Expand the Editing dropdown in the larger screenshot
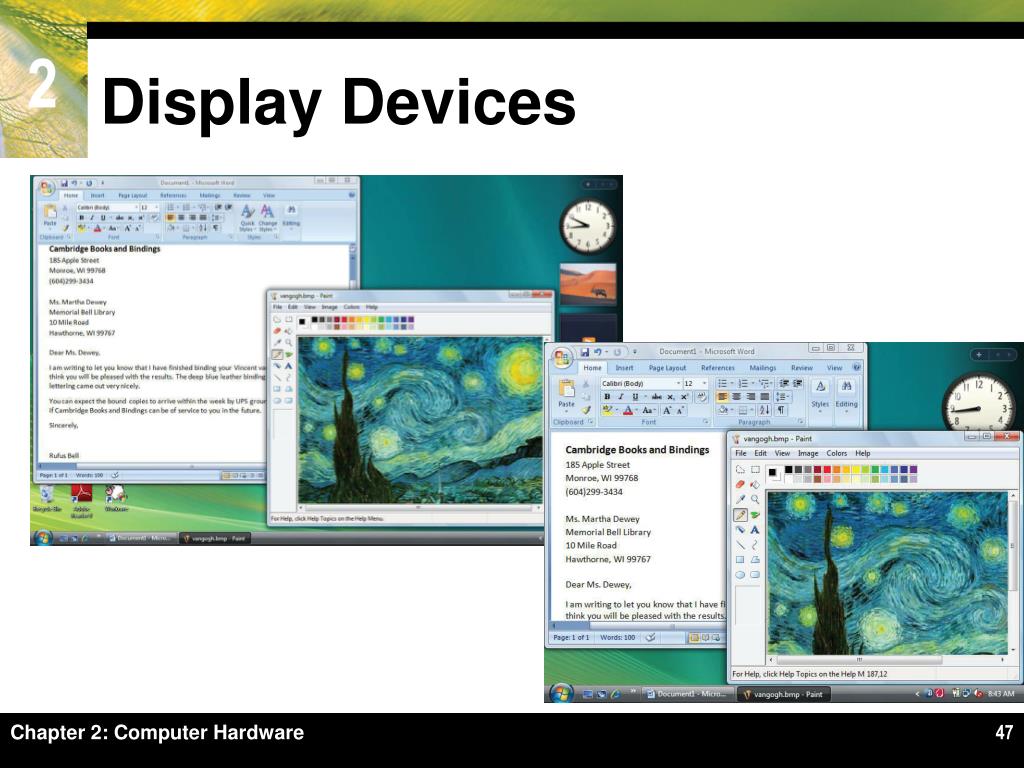The height and width of the screenshot is (768, 1024). (846, 394)
